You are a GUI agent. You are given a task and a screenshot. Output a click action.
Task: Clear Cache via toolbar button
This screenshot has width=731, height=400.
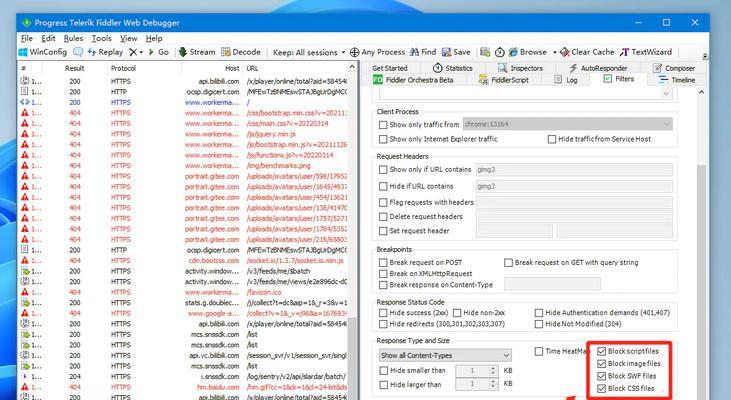click(587, 52)
